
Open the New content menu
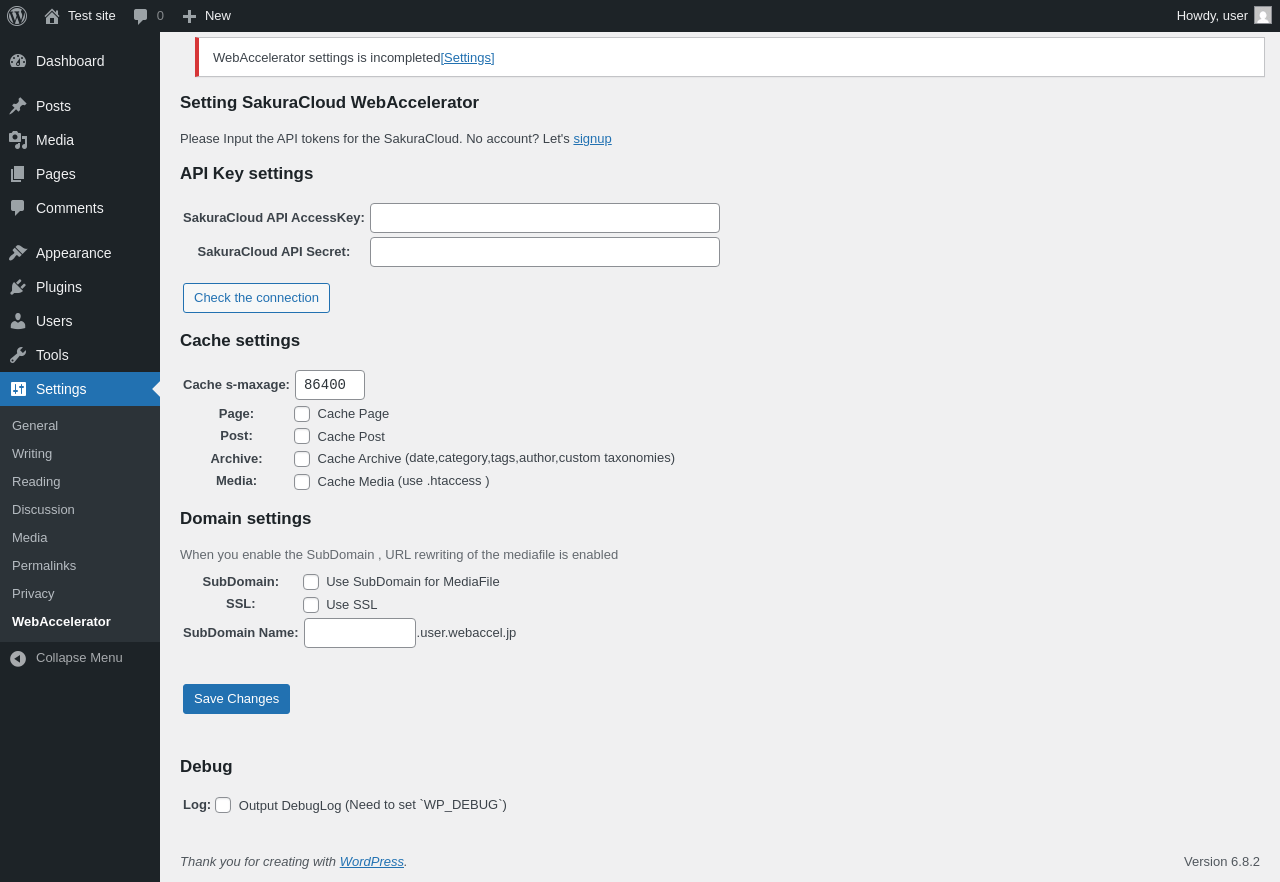(206, 16)
